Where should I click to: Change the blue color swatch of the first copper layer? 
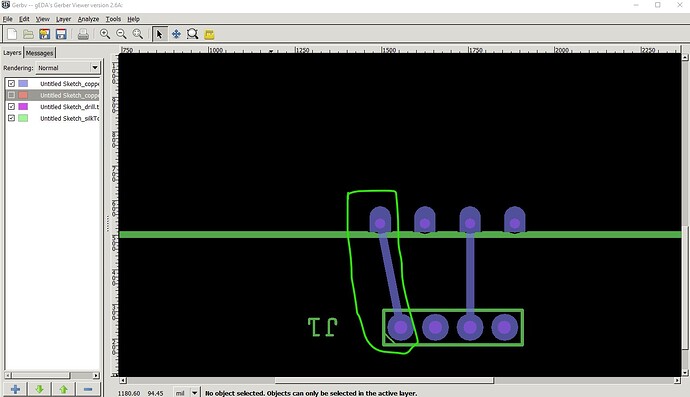click(23, 83)
